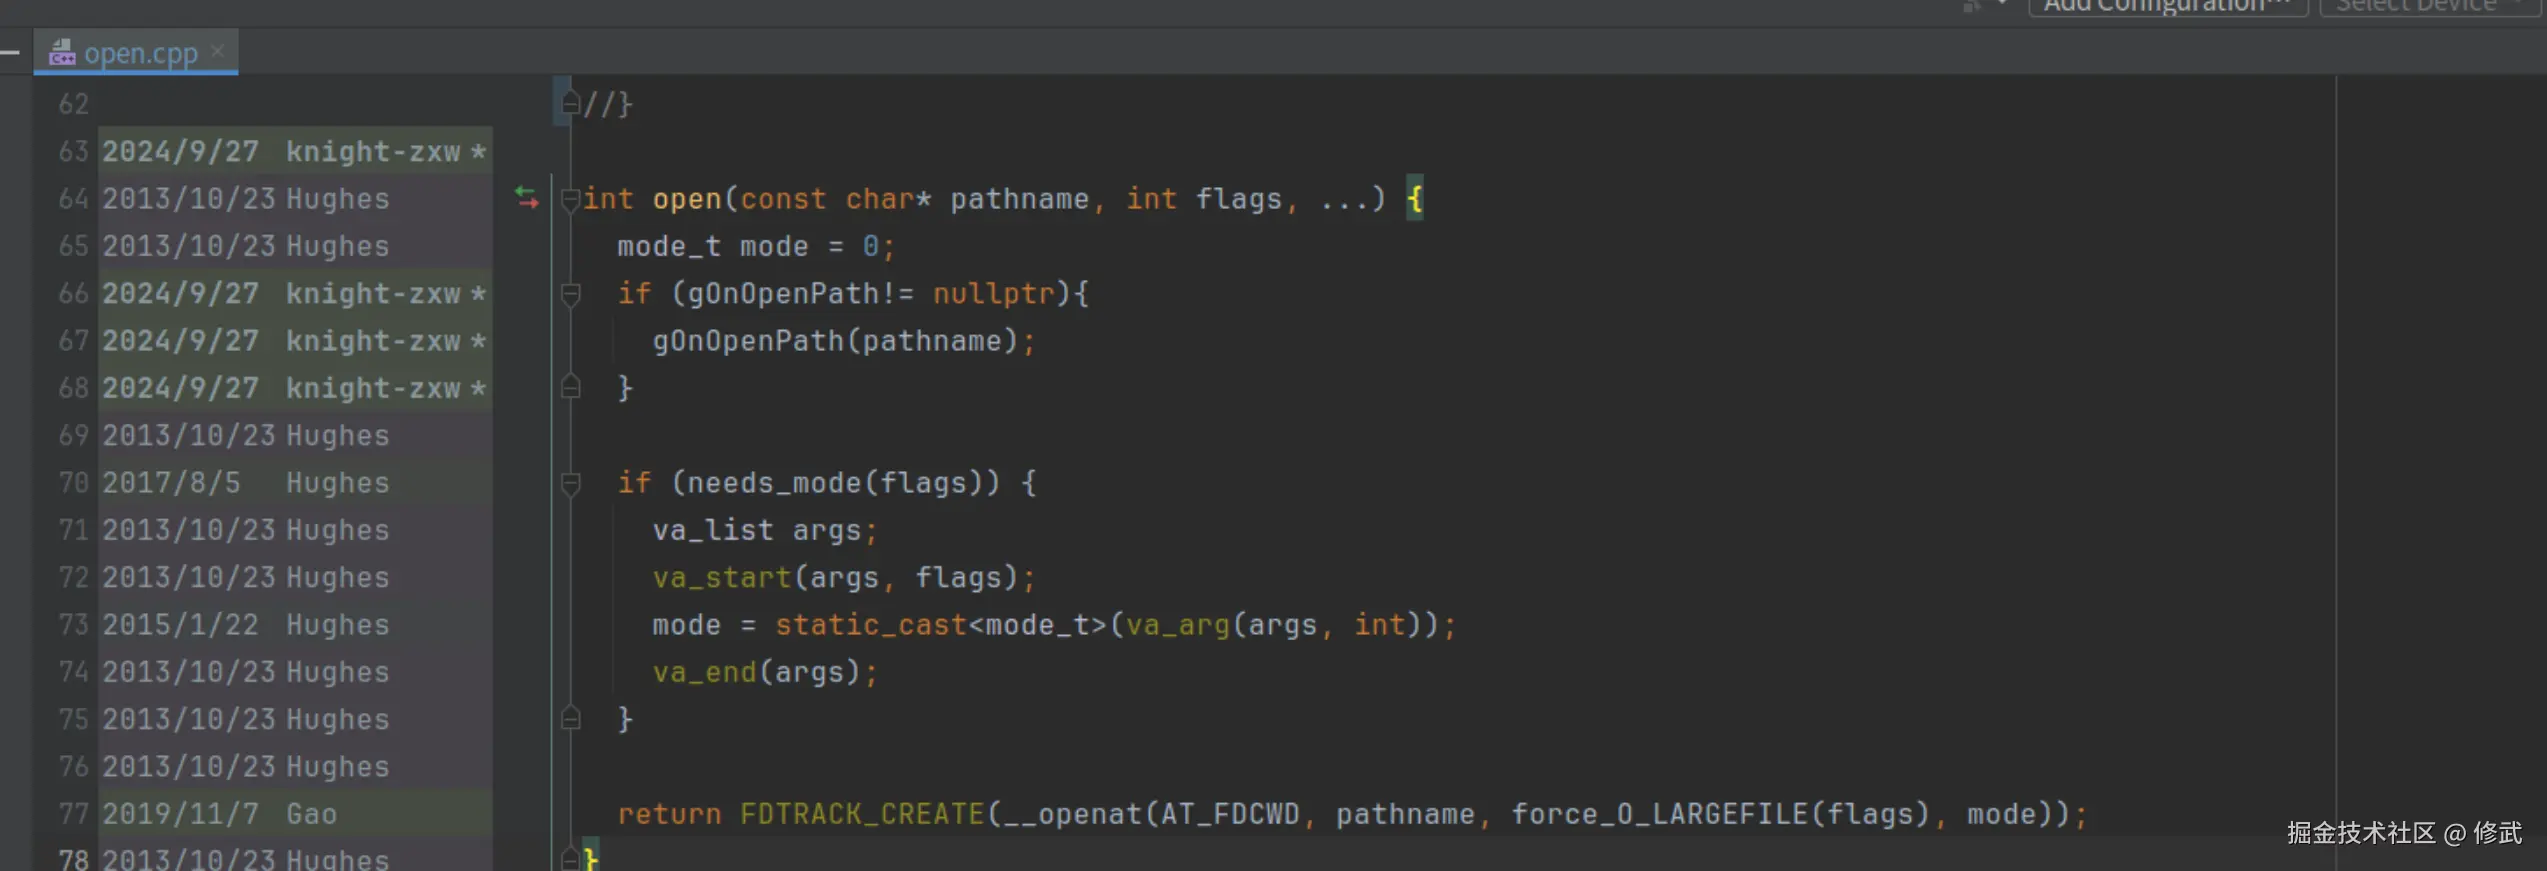Click the fold end marker on line 68
The height and width of the screenshot is (871, 2547).
(x=571, y=387)
